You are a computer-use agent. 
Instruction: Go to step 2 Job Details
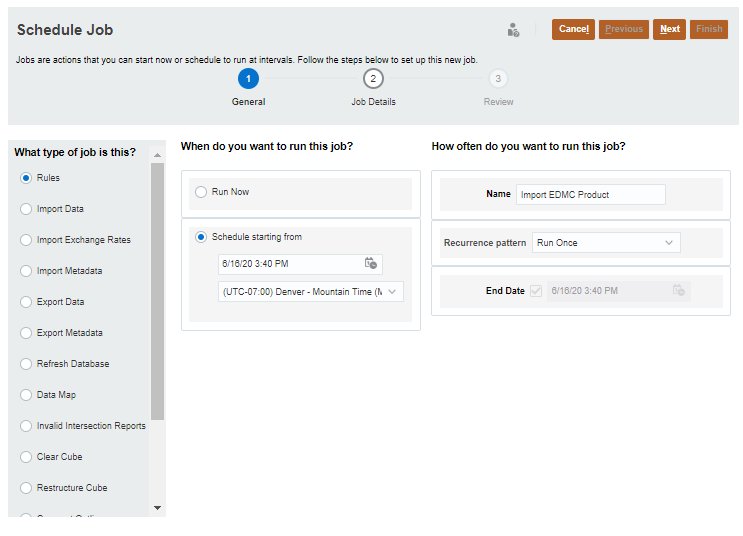point(373,78)
